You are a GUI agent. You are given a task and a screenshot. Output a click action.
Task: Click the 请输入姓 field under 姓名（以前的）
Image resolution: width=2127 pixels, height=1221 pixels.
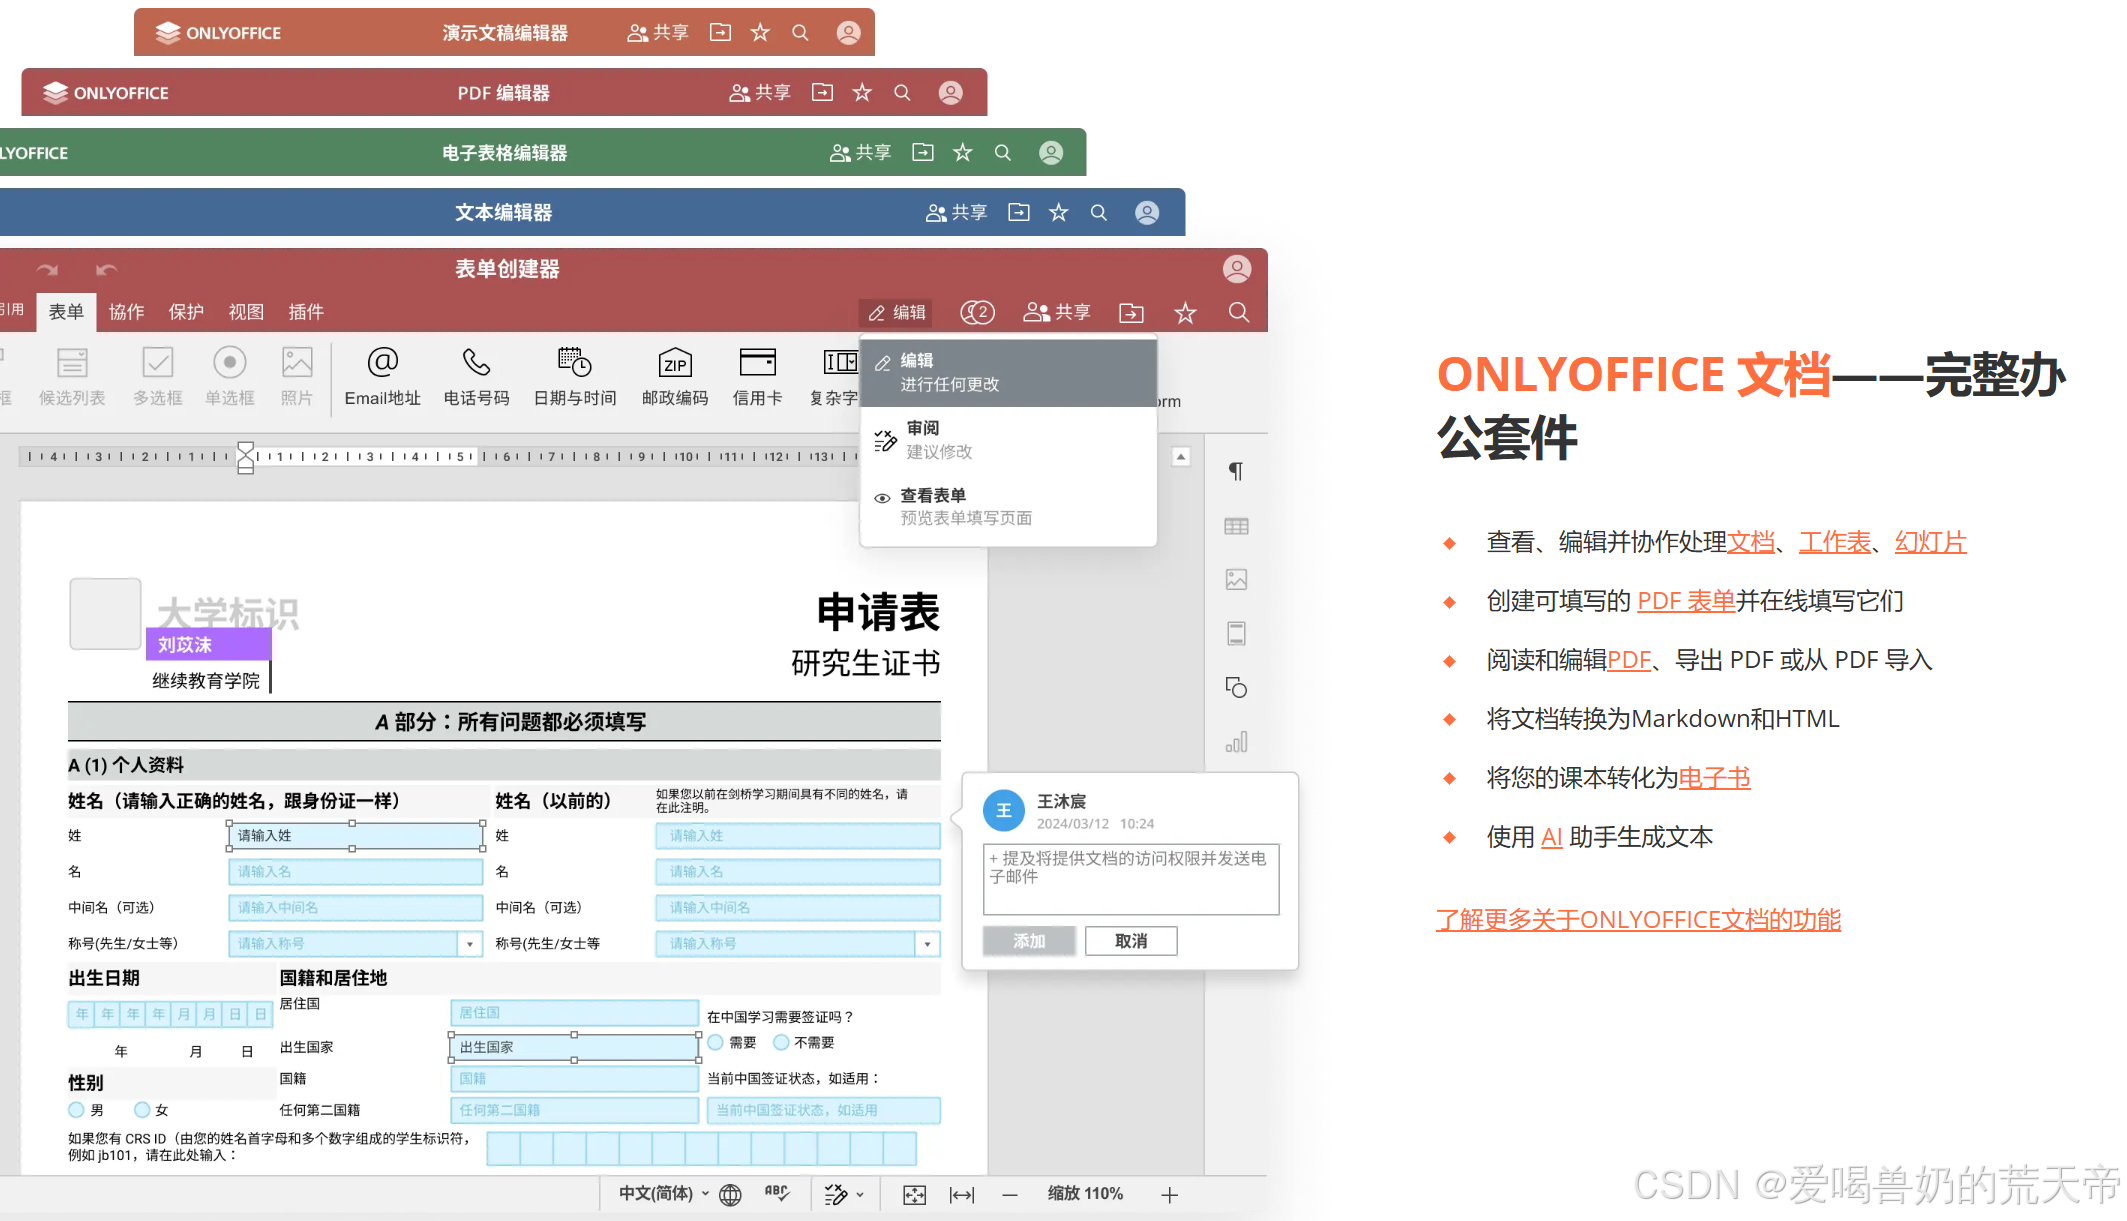[797, 836]
